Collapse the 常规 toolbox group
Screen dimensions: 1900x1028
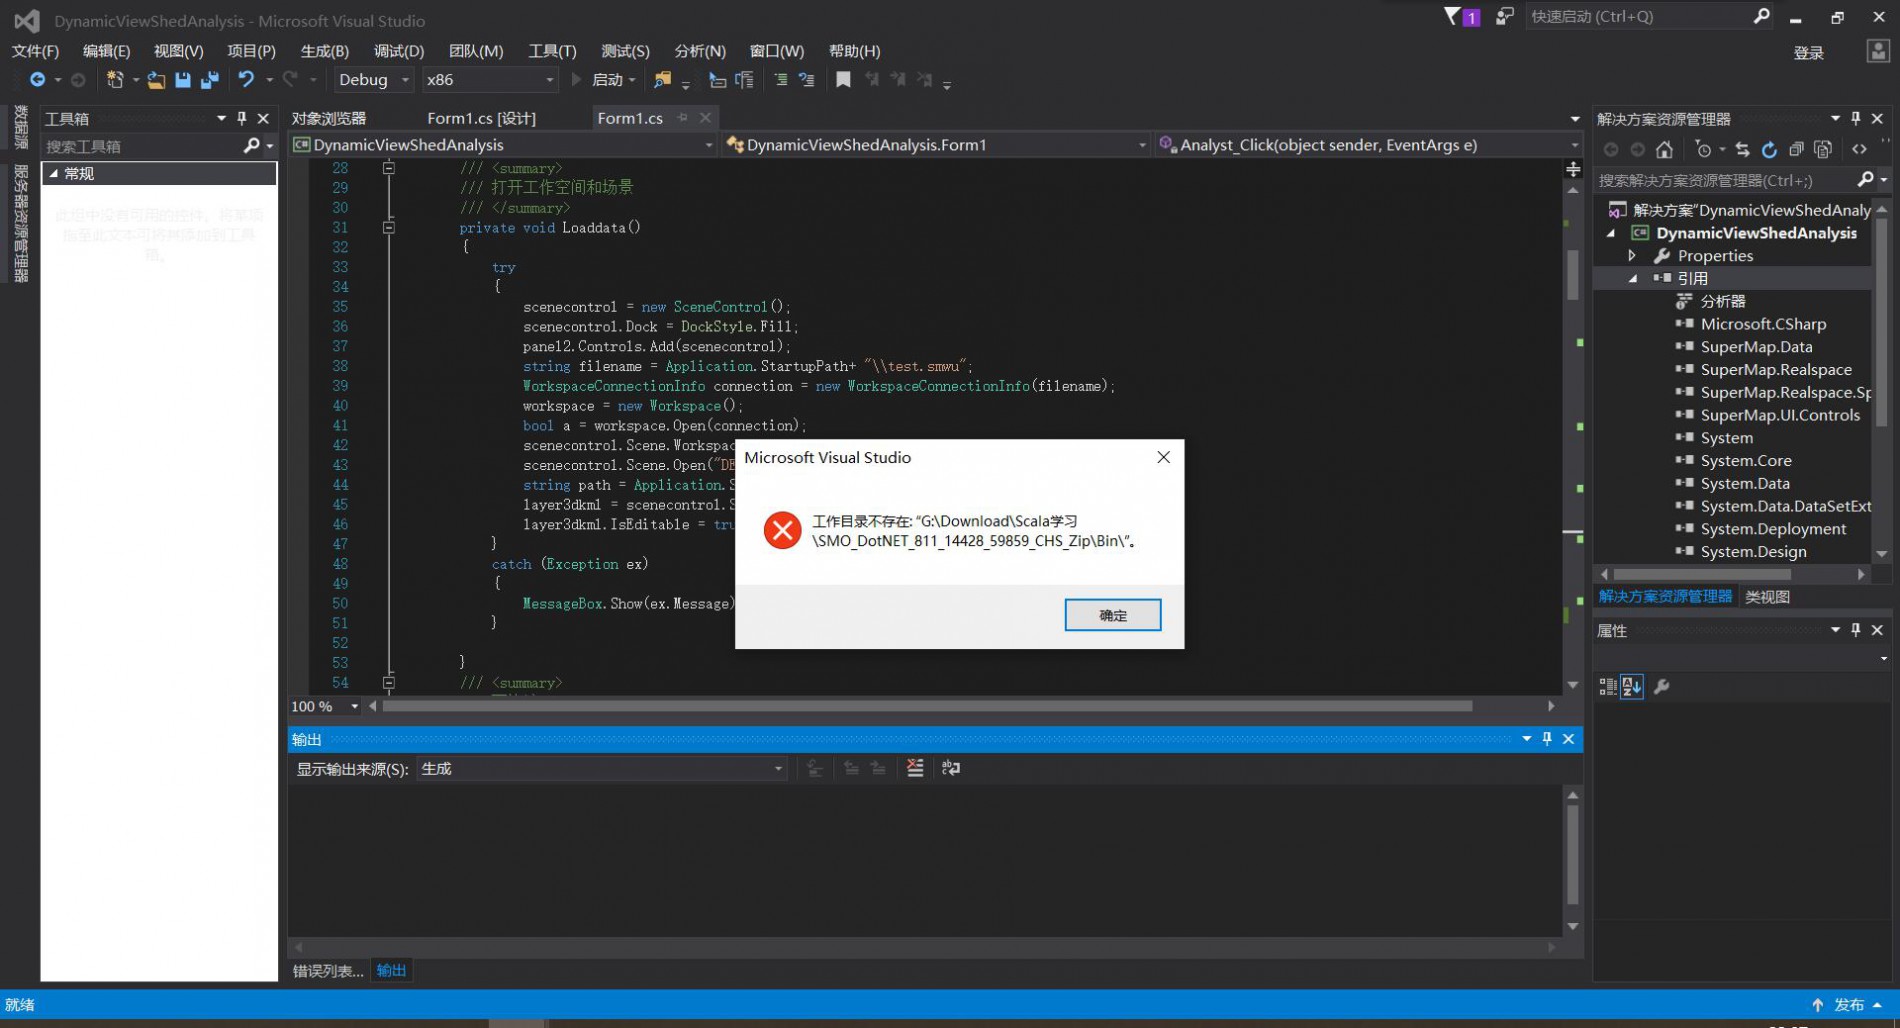(x=54, y=173)
